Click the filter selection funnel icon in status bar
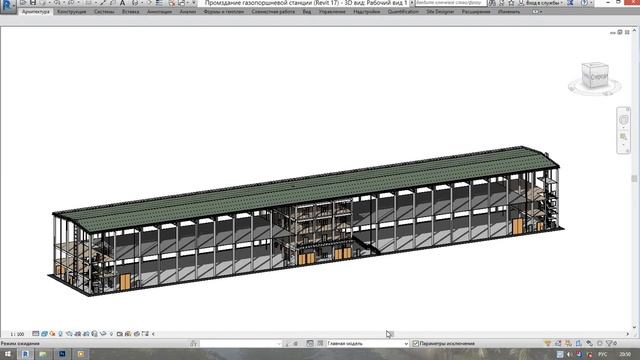 click(610, 344)
